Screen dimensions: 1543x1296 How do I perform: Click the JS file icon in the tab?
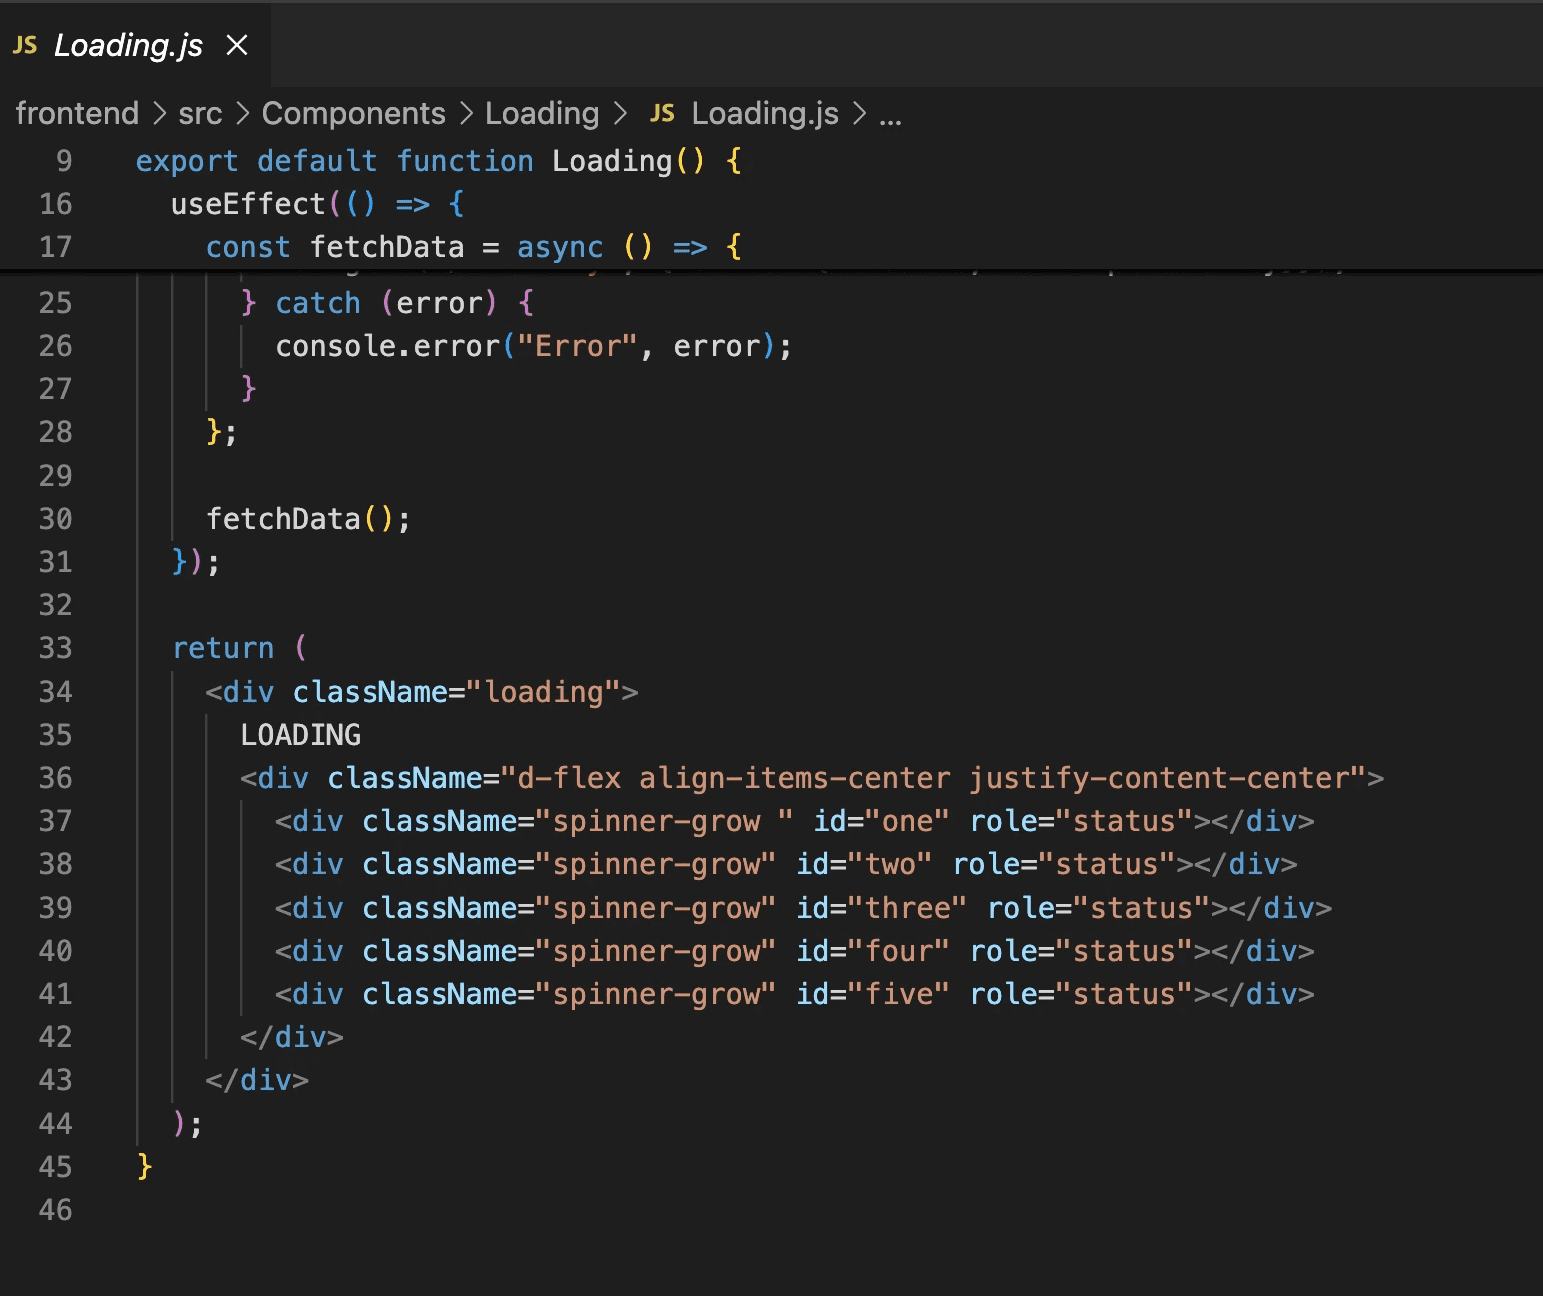point(25,45)
